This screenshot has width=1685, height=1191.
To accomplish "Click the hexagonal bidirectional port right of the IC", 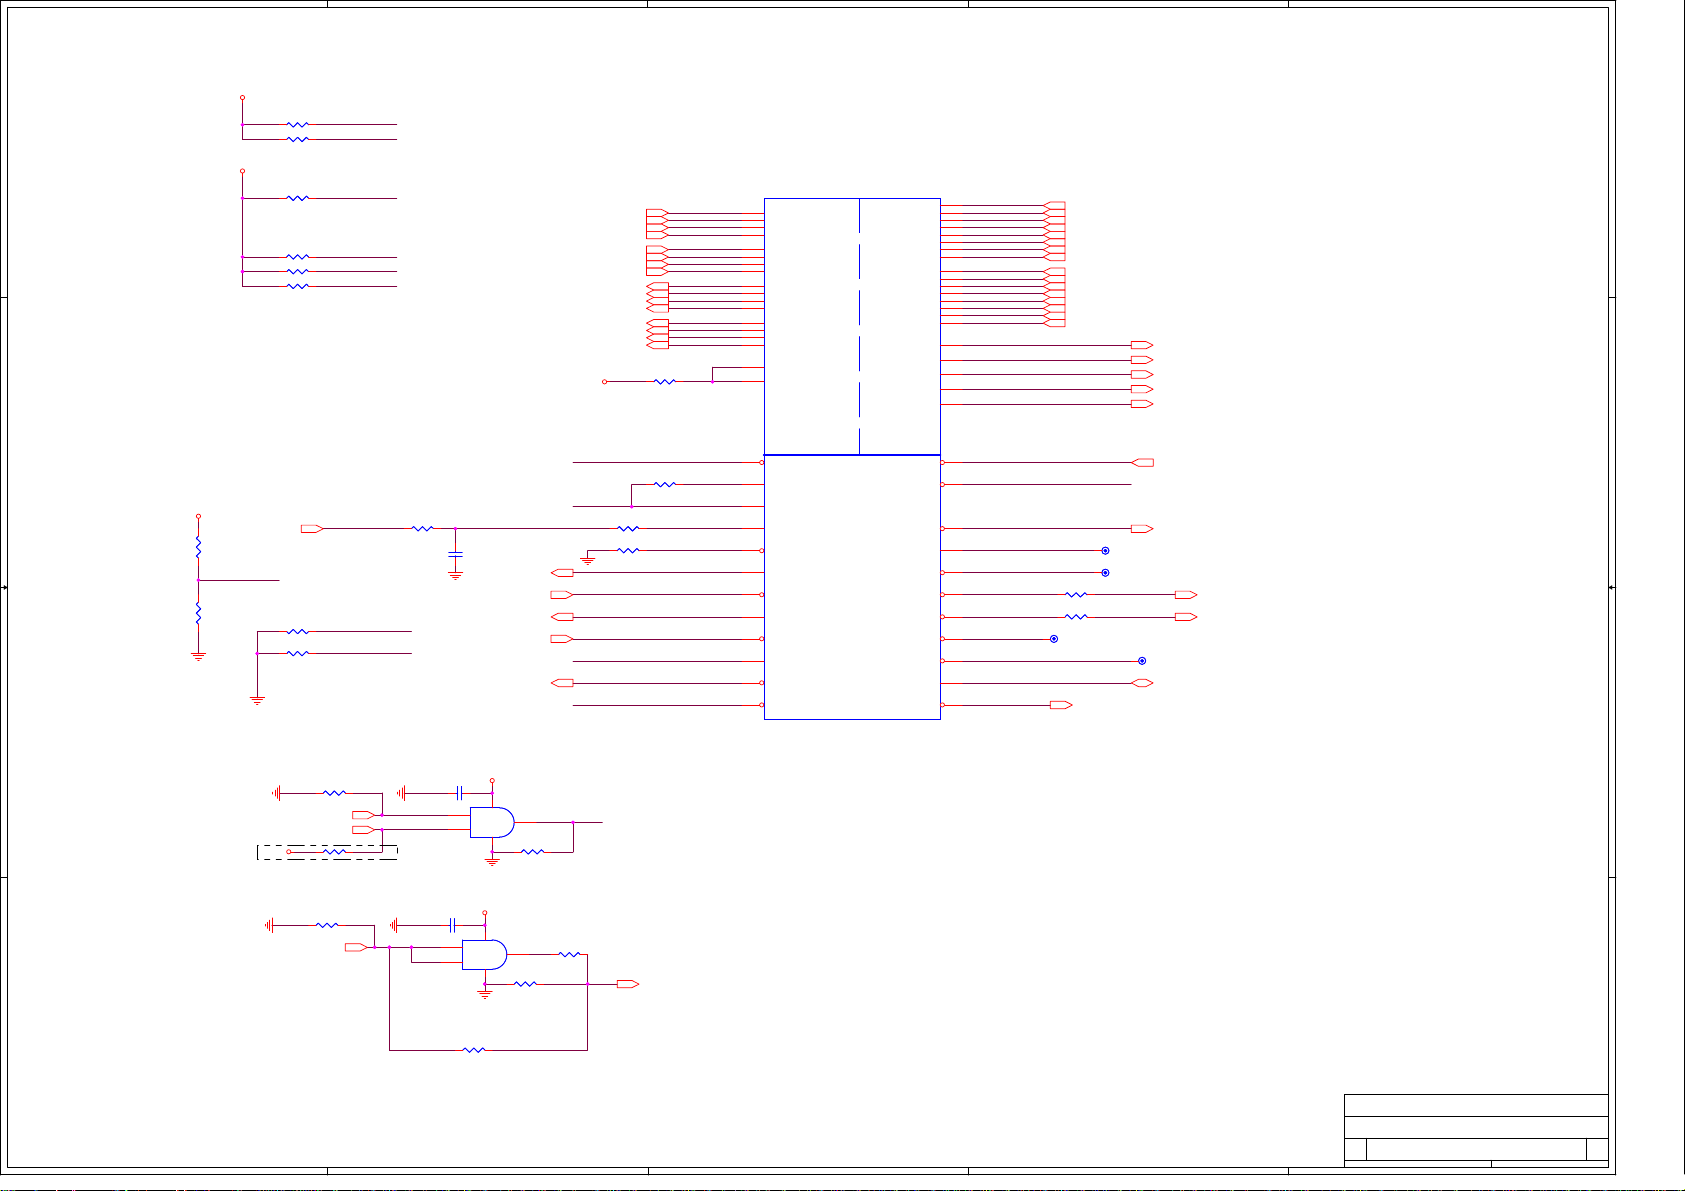I will 1142,683.
